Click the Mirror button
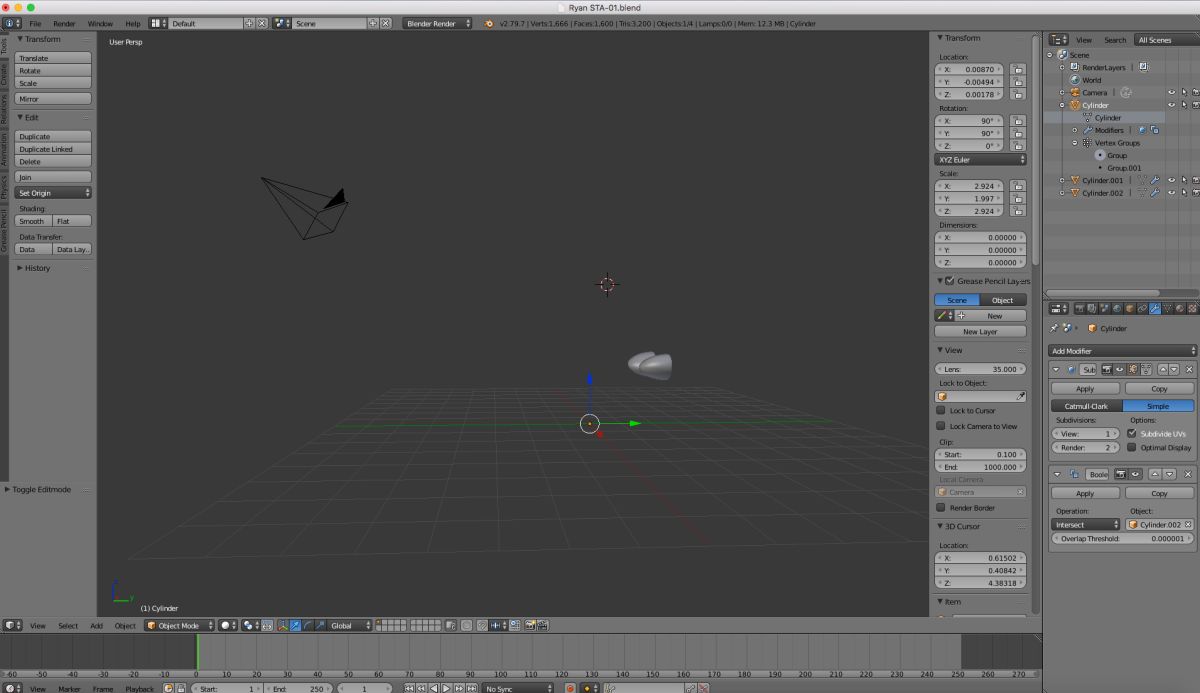The height and width of the screenshot is (693, 1200). pos(54,99)
